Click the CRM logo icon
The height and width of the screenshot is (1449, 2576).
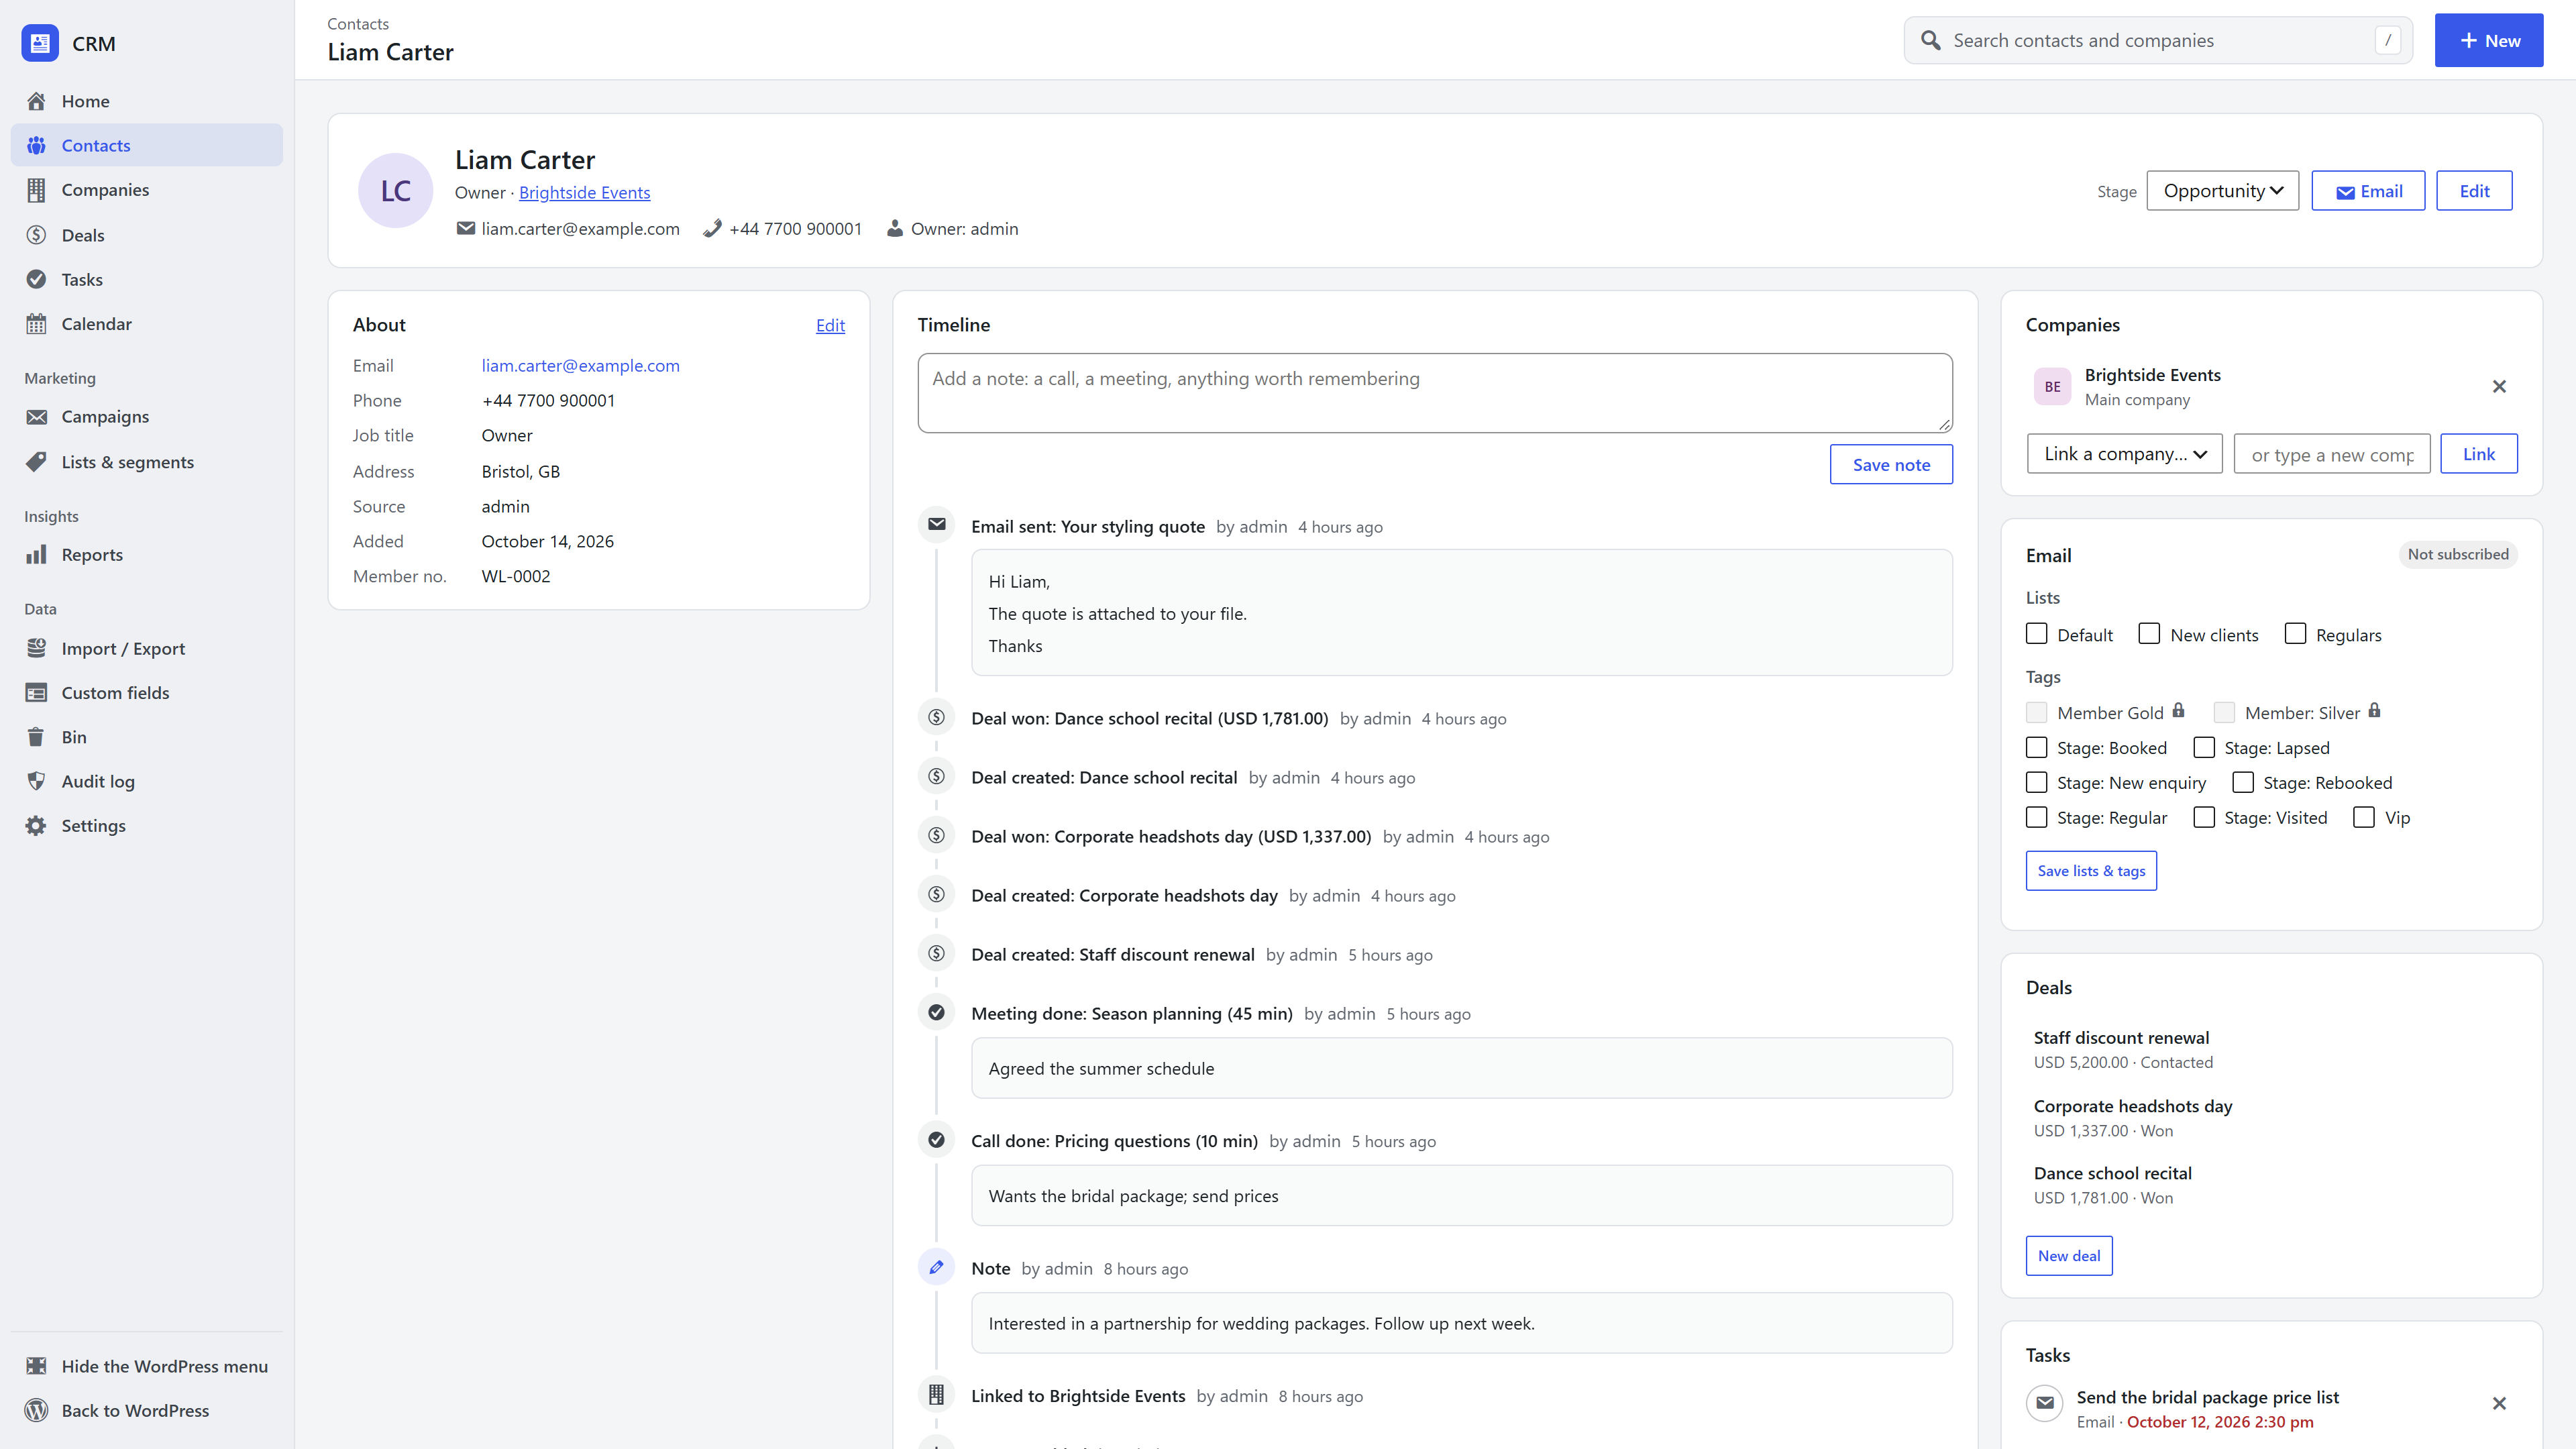[x=40, y=43]
